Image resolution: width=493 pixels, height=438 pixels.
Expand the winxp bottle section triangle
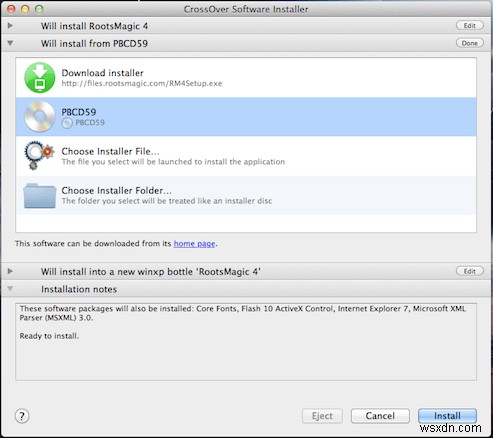tap(10, 271)
